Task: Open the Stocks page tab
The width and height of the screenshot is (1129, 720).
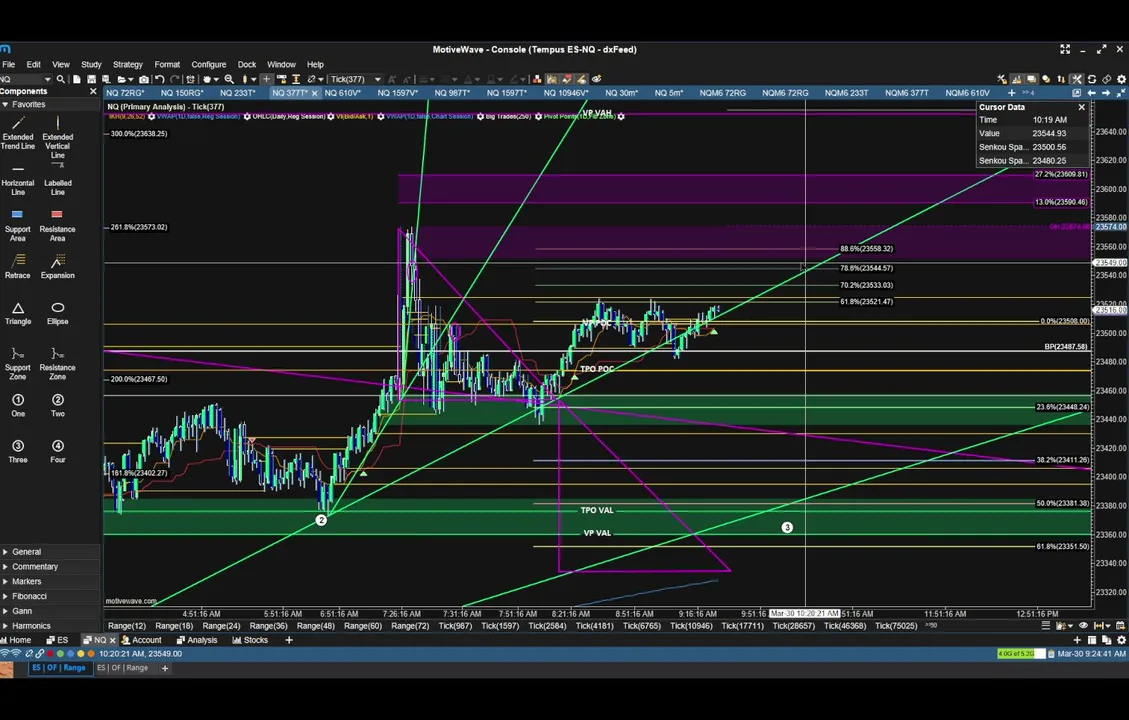Action: [251, 640]
